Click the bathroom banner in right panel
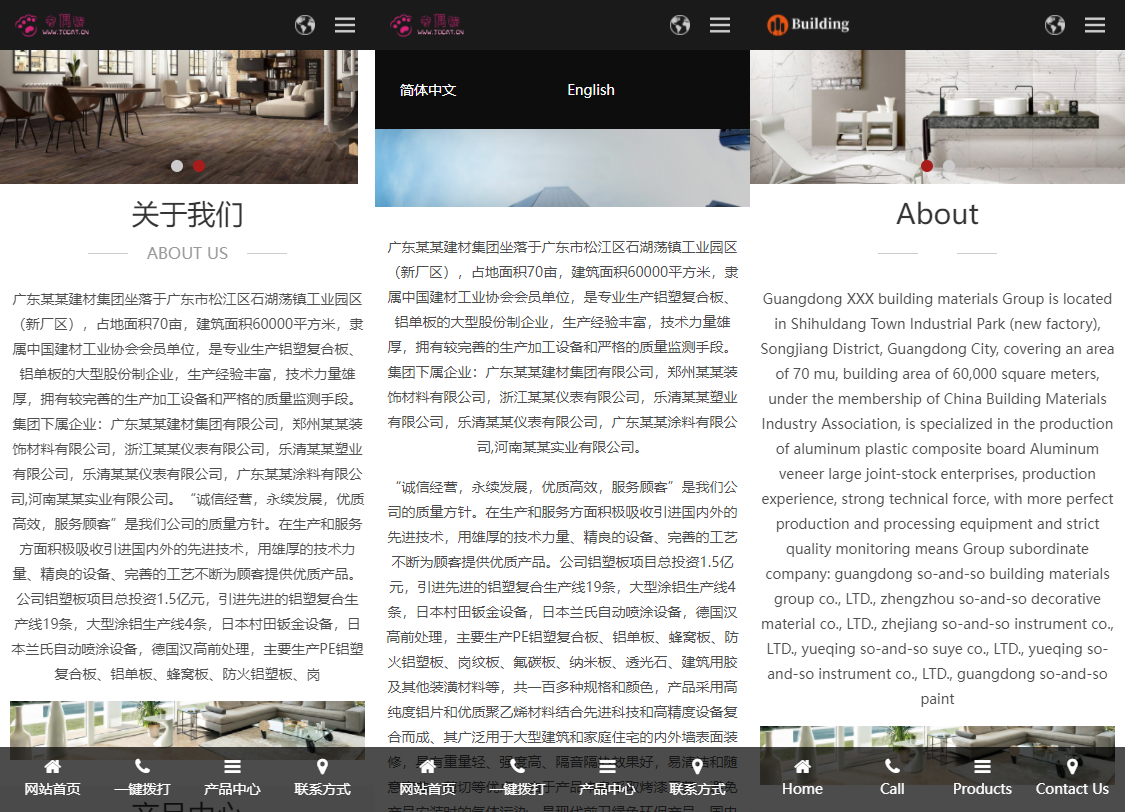The width and height of the screenshot is (1125, 812). (x=937, y=117)
